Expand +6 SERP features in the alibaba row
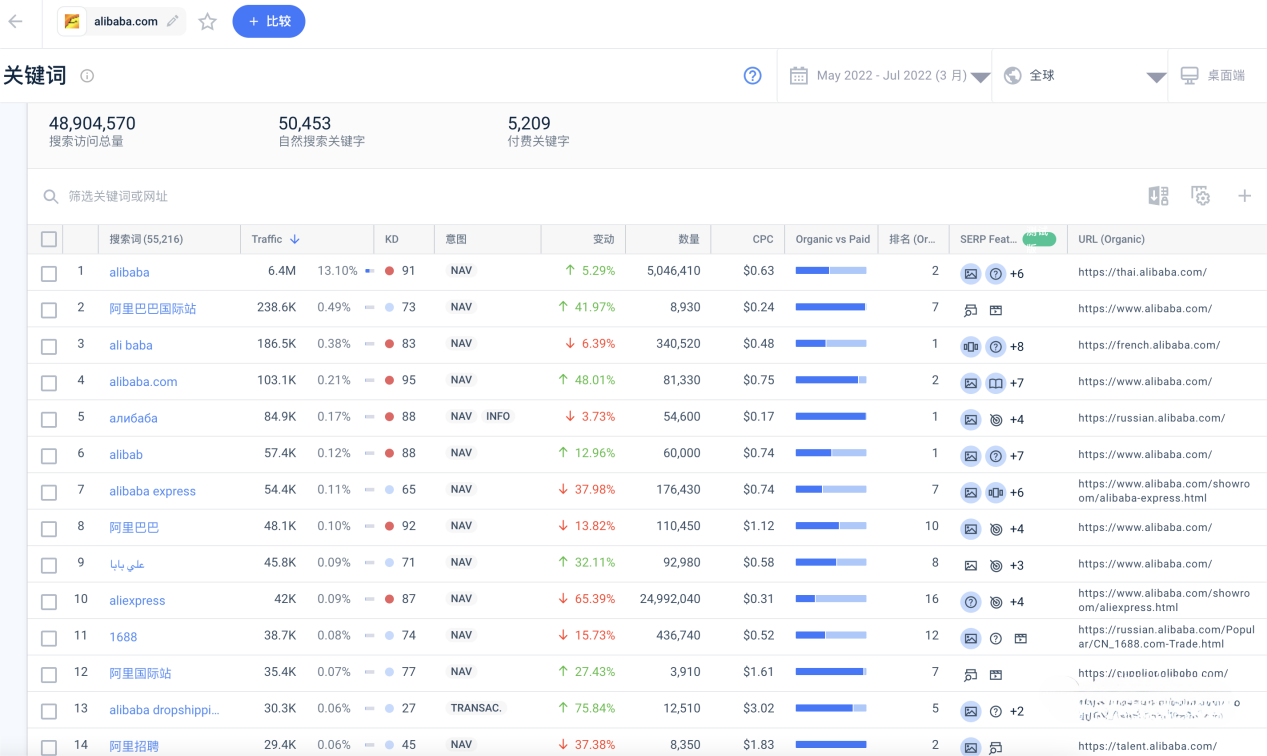1267x756 pixels. tap(1016, 274)
